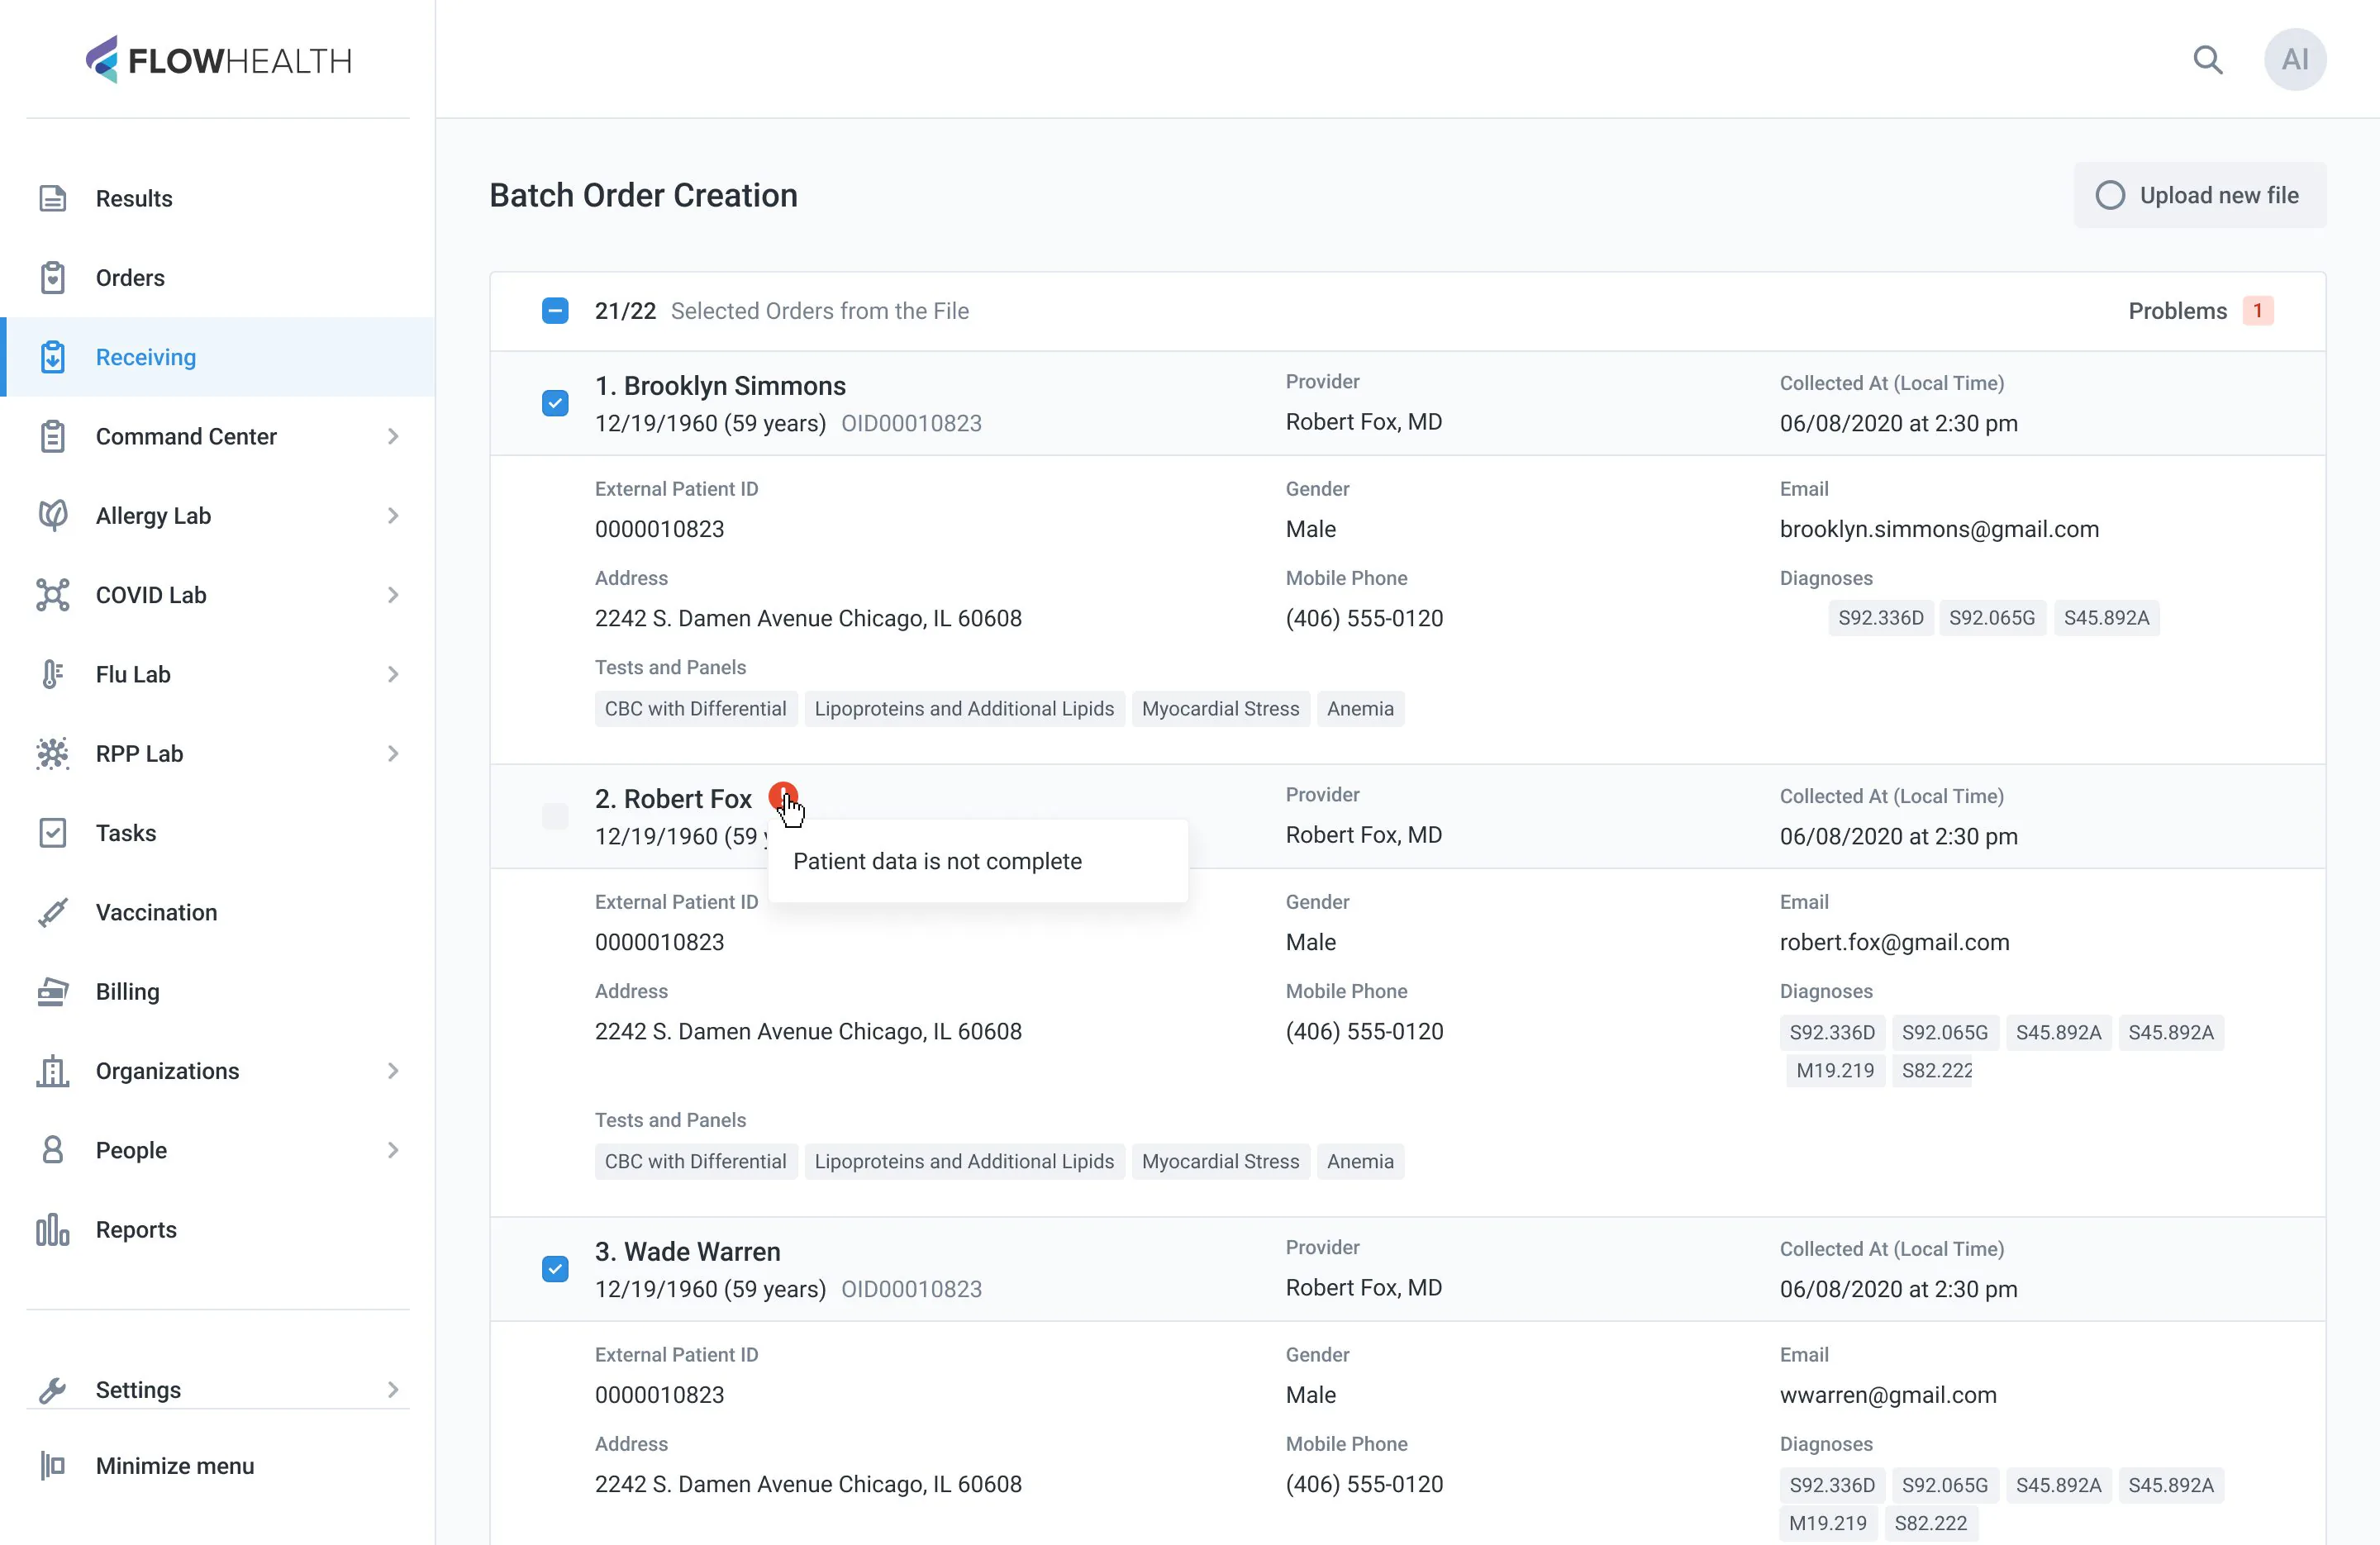Expand the COVID Lab submenu chevron
Screen dimensions: 2380x1545
[x=393, y=595]
